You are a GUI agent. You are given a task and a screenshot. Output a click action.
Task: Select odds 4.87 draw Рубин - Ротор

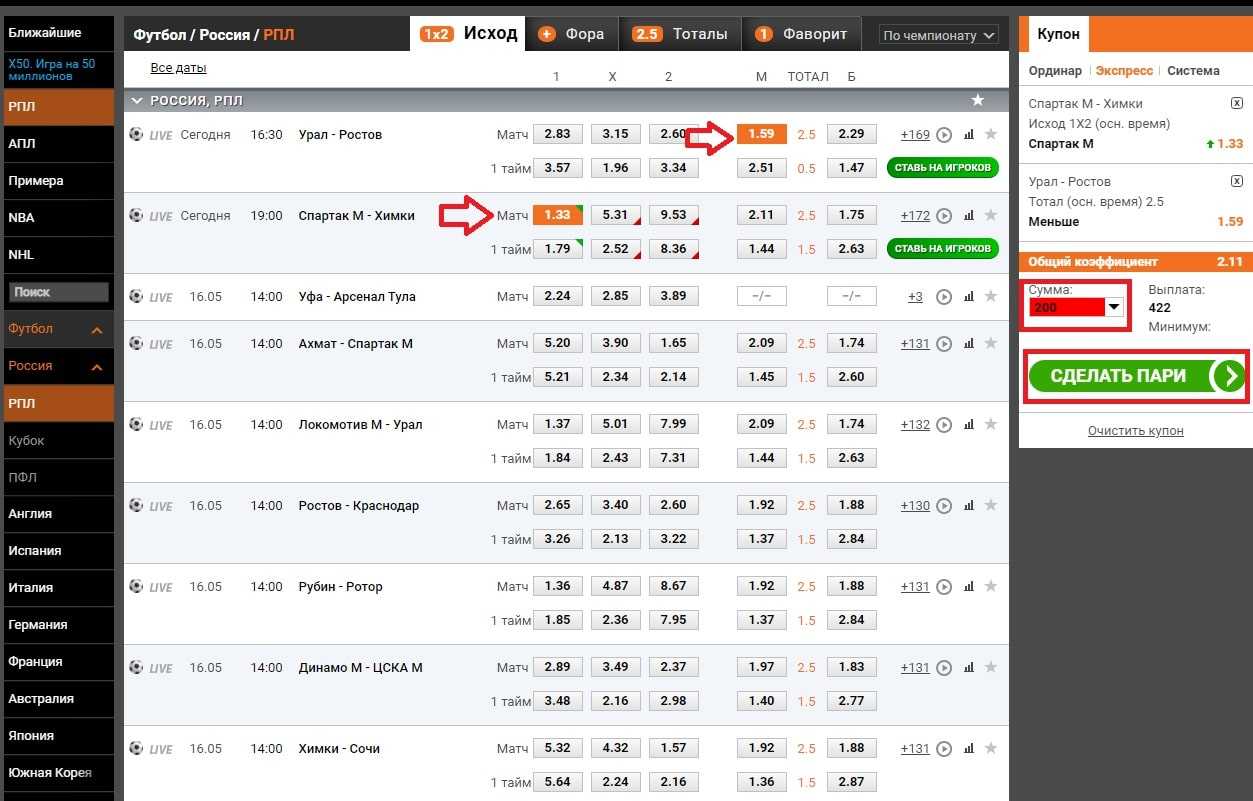(616, 586)
